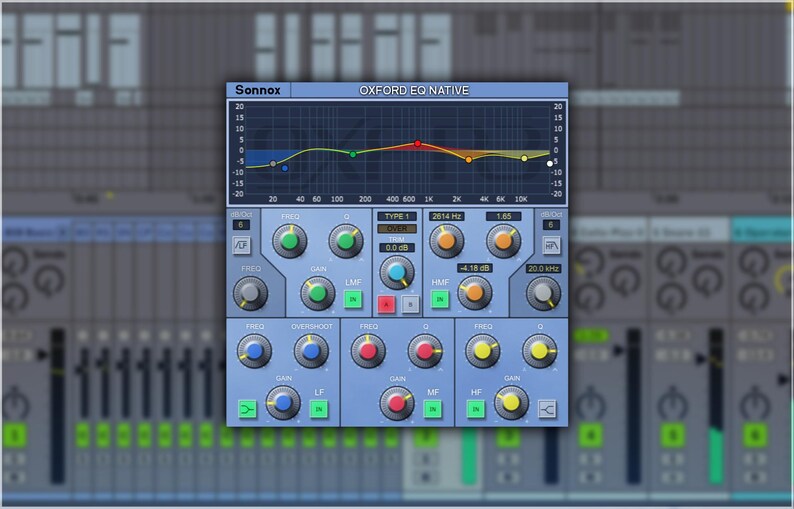Click the 1.65 Q value field
The height and width of the screenshot is (509, 794).
pyautogui.click(x=503, y=216)
